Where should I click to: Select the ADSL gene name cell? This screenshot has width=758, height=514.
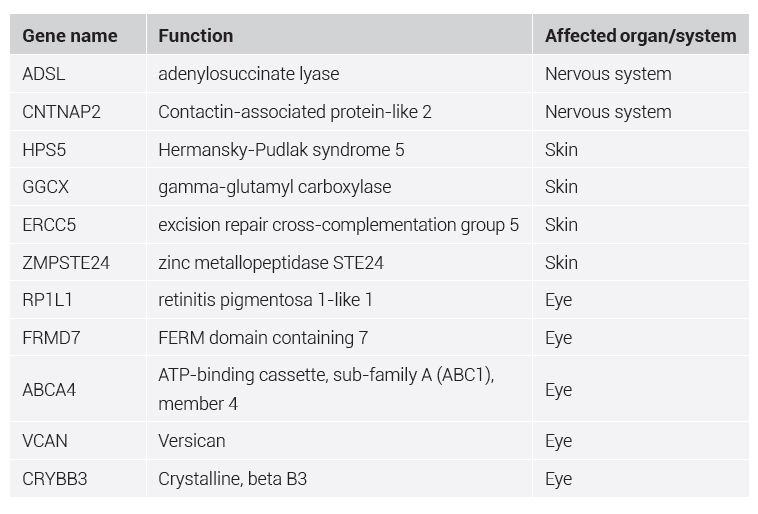[45, 74]
